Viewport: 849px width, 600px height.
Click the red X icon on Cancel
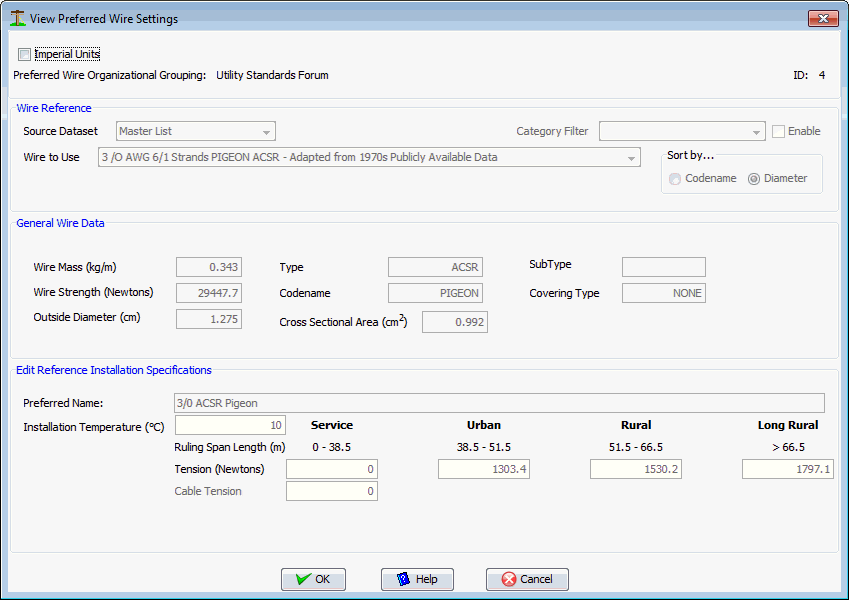click(509, 579)
